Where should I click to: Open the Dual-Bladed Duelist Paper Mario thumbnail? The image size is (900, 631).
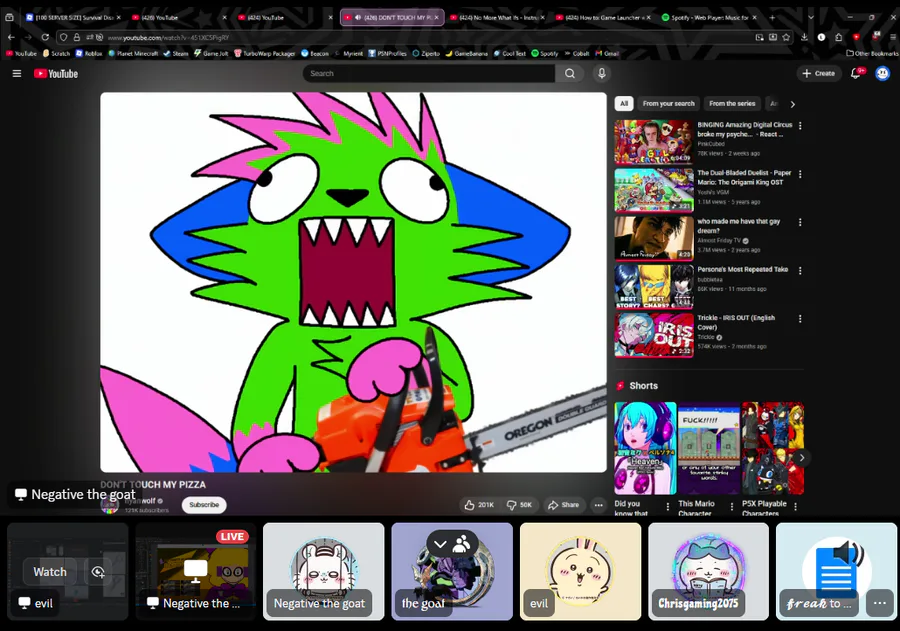click(x=654, y=190)
